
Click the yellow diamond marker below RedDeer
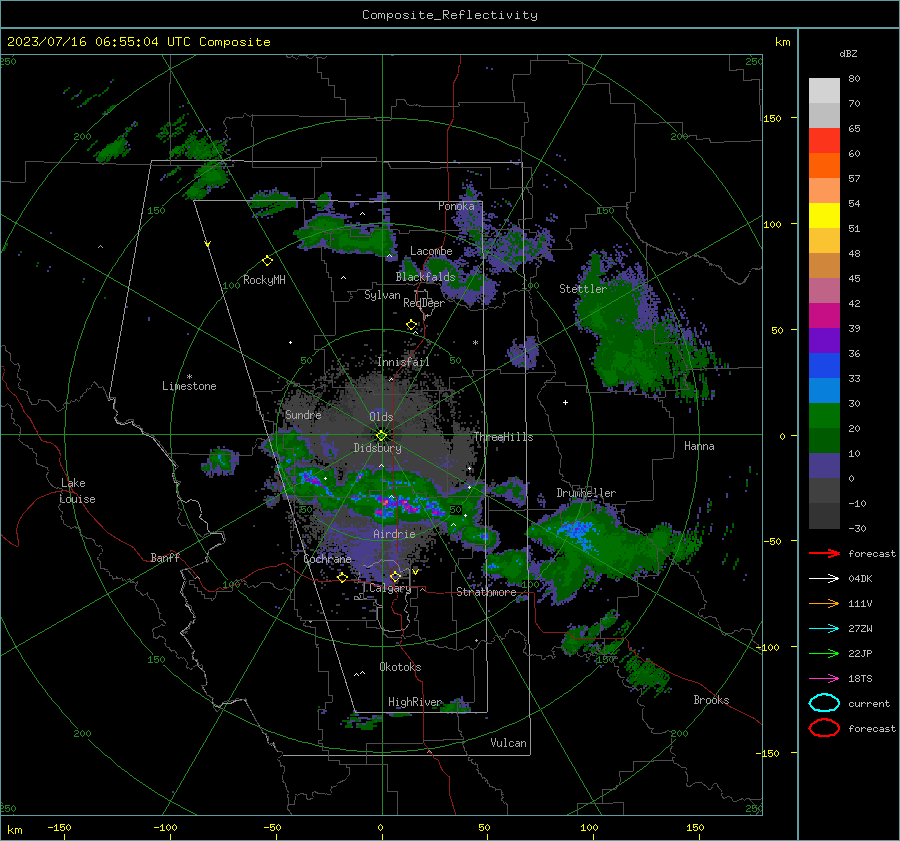pyautogui.click(x=412, y=325)
